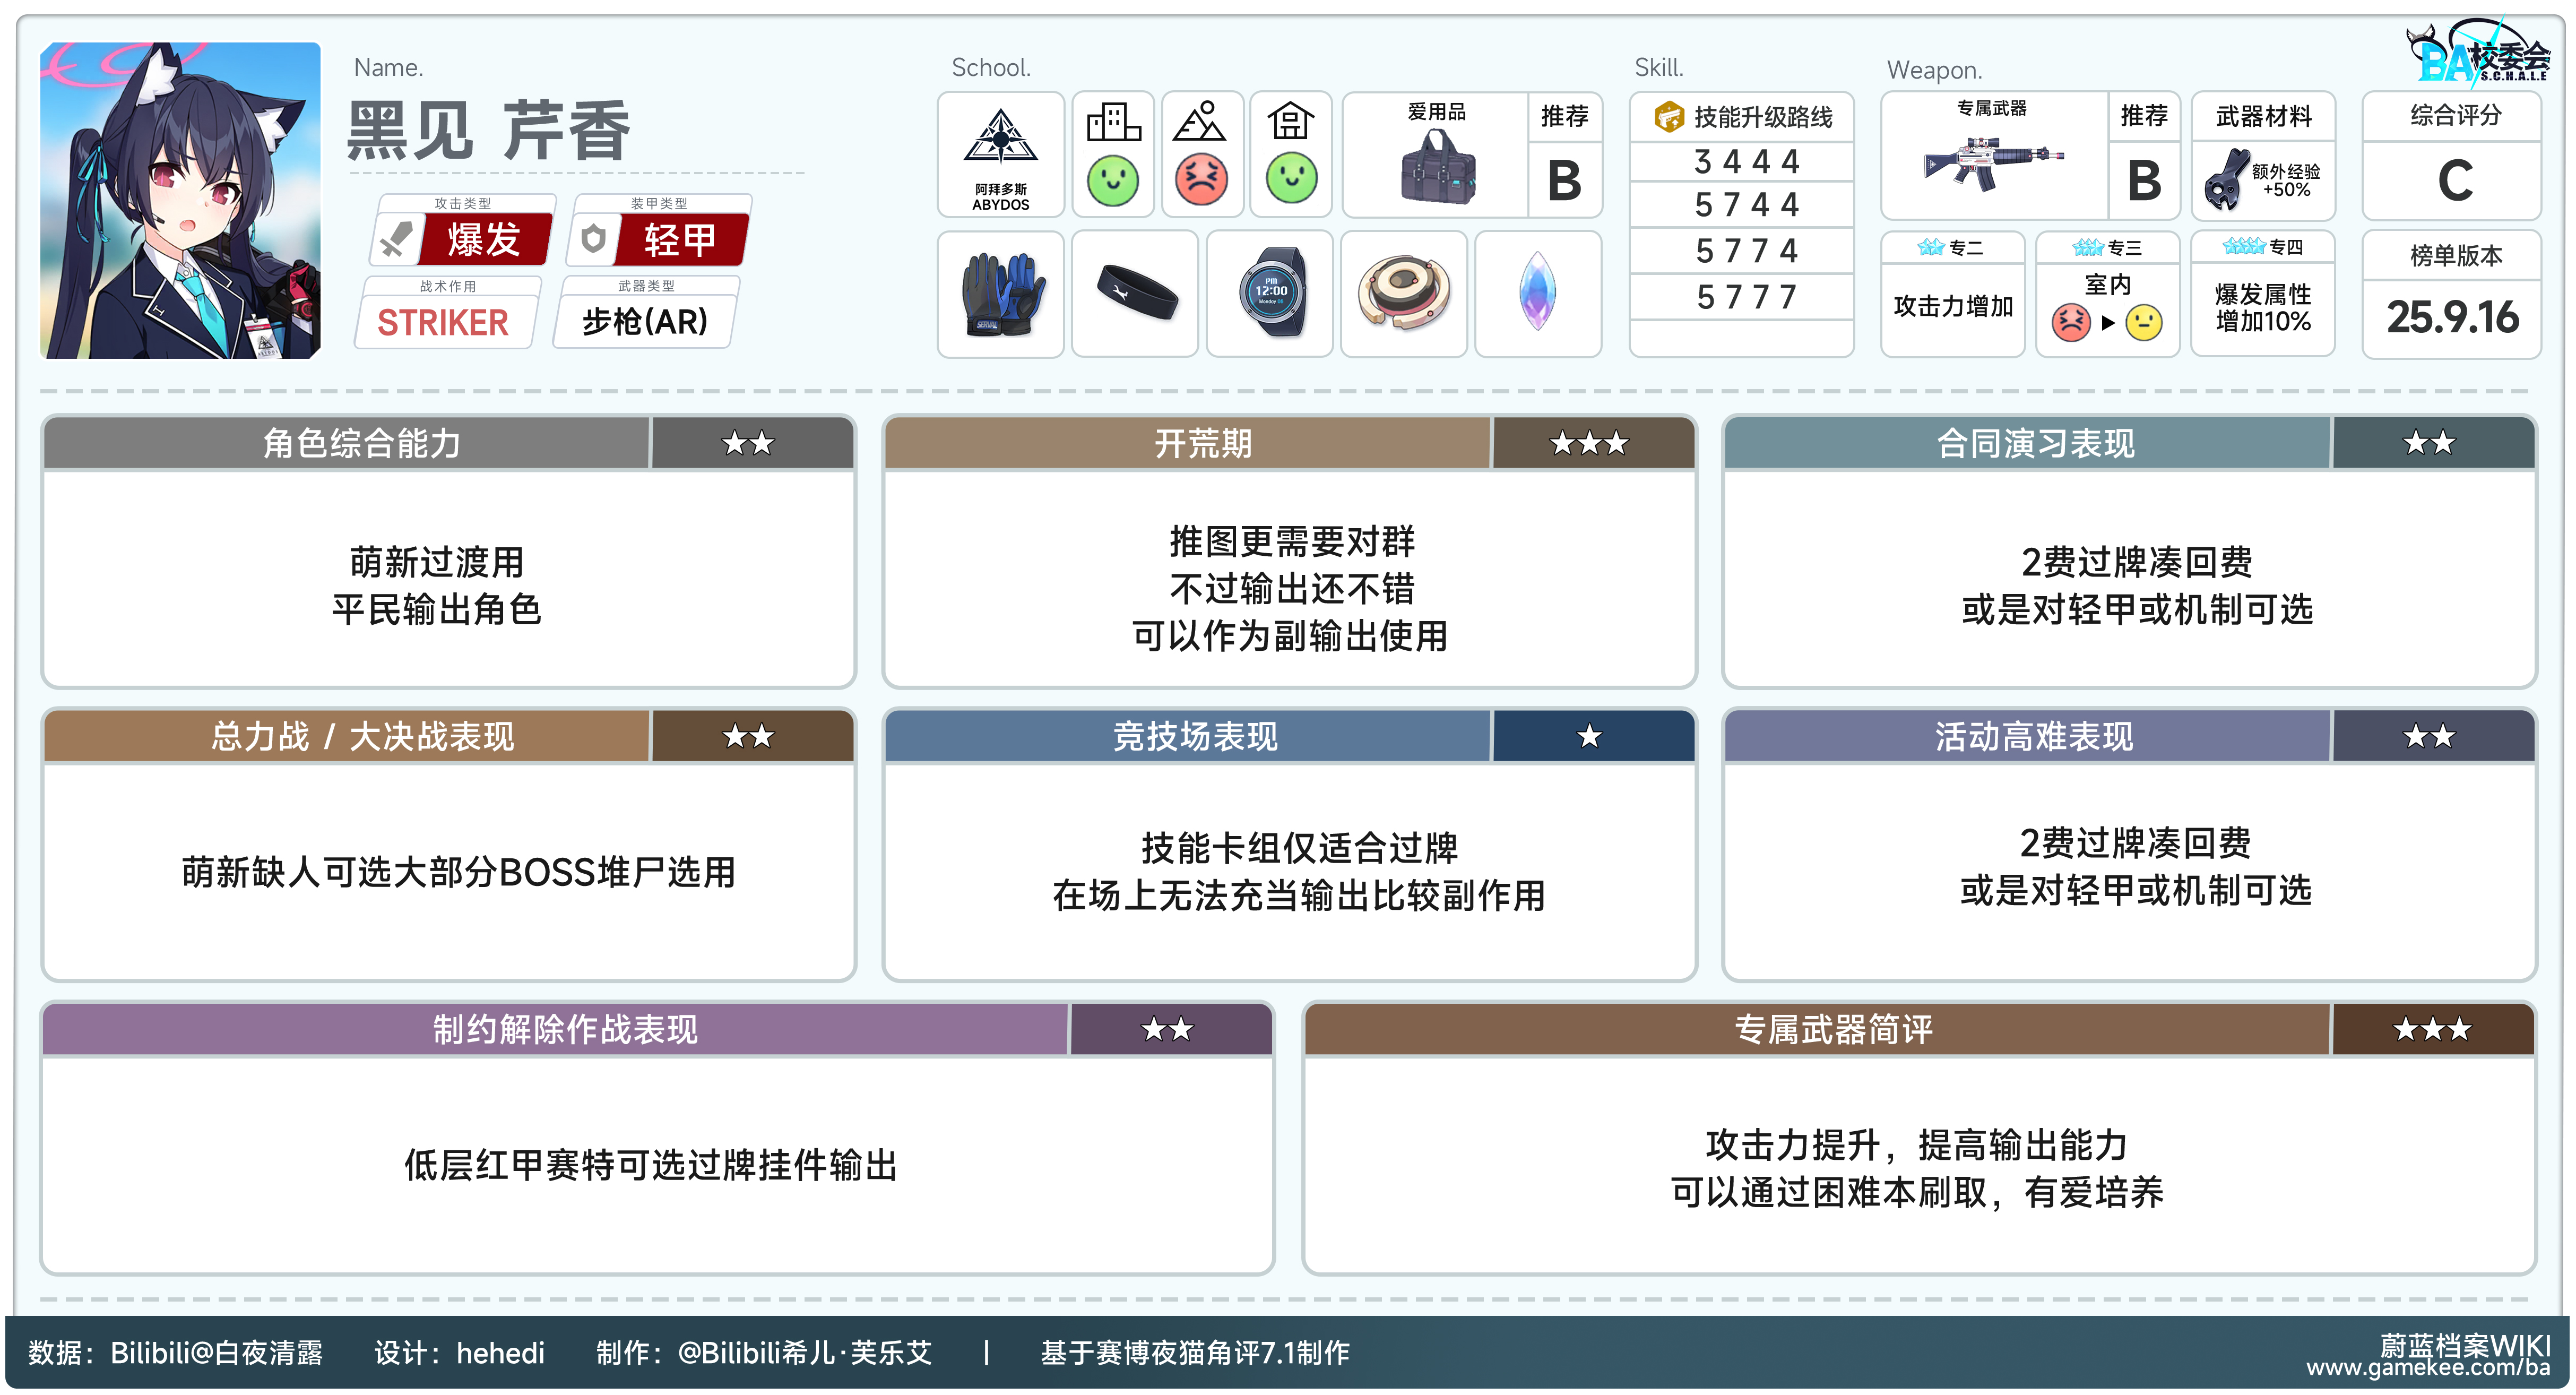Open the www.gamekee.com/ba link
Viewport: 2576px width, 1395px height.
tap(2427, 1367)
